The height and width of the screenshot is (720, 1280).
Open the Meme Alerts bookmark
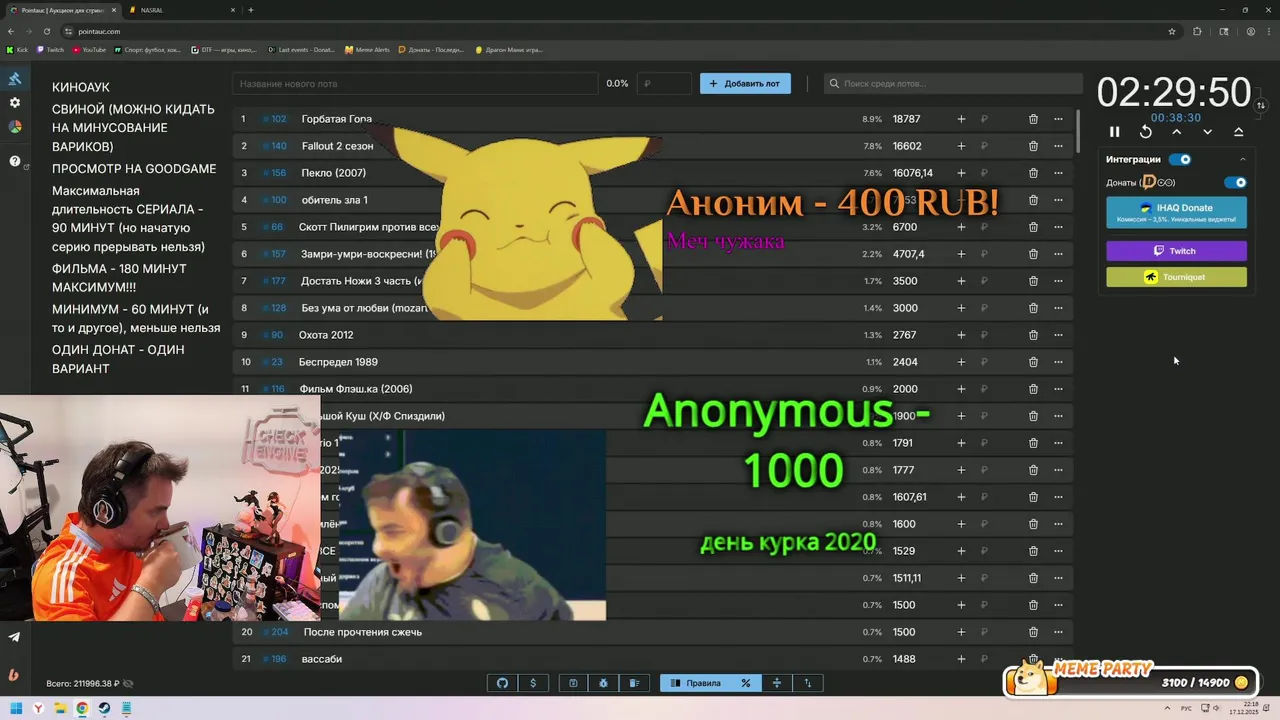coord(366,49)
